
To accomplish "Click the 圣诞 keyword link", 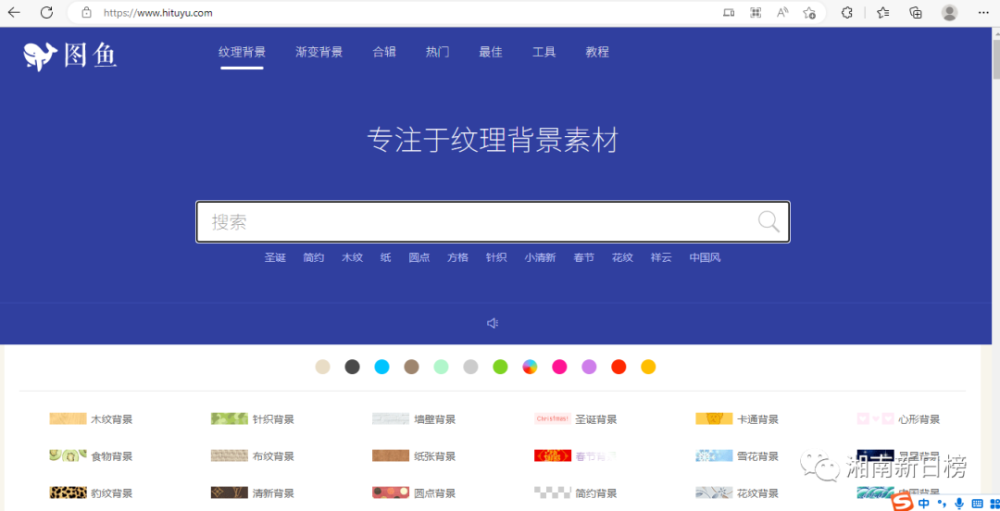I will [275, 258].
